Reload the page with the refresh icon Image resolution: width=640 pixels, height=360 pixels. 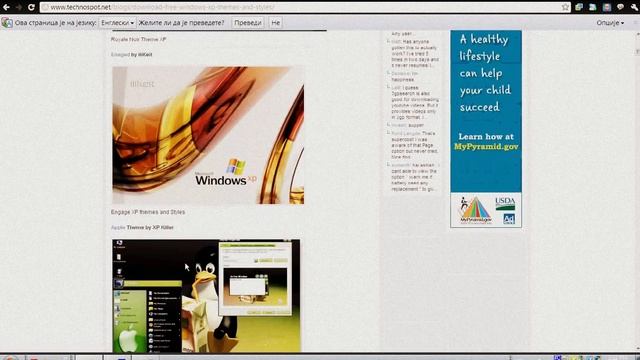pyautogui.click(x=31, y=7)
